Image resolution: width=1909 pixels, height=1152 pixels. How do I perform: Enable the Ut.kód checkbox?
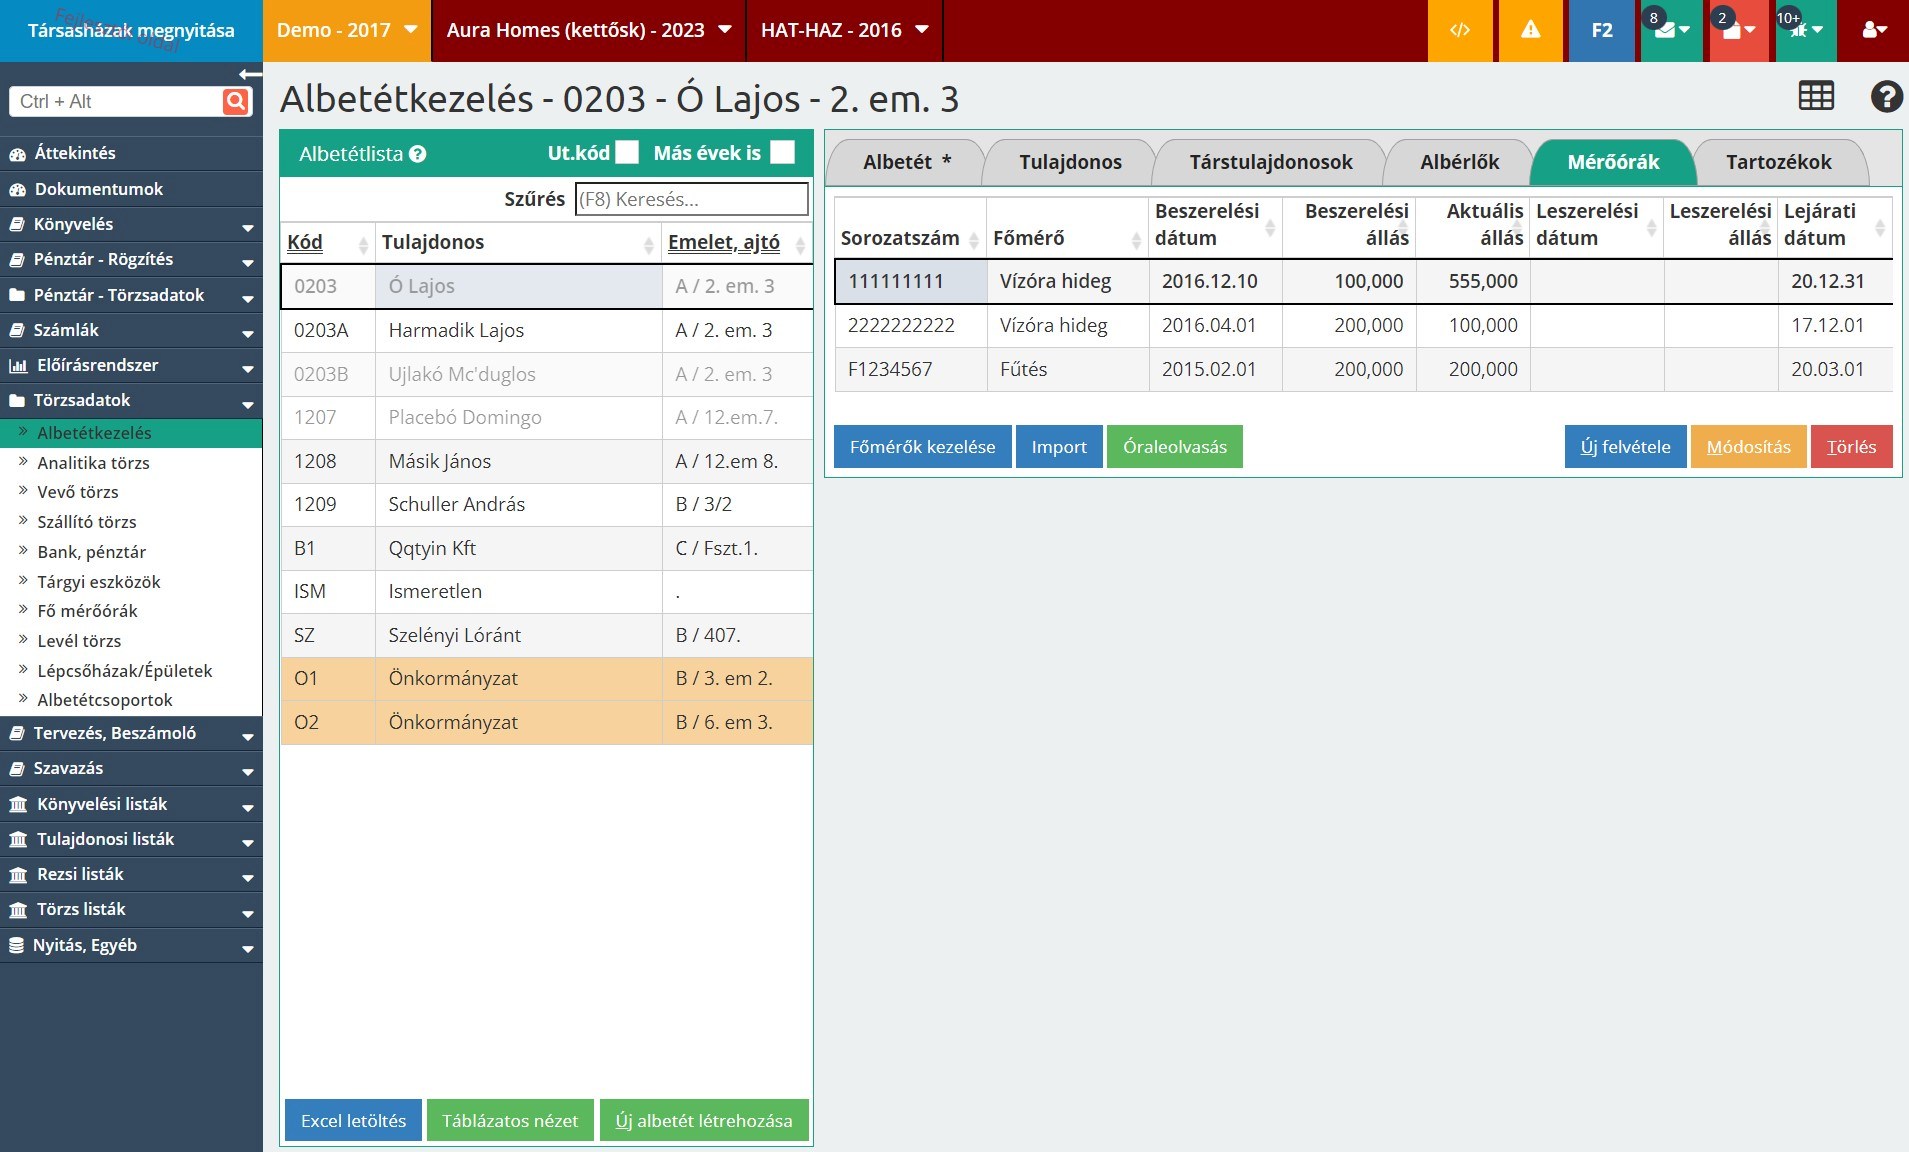coord(627,153)
